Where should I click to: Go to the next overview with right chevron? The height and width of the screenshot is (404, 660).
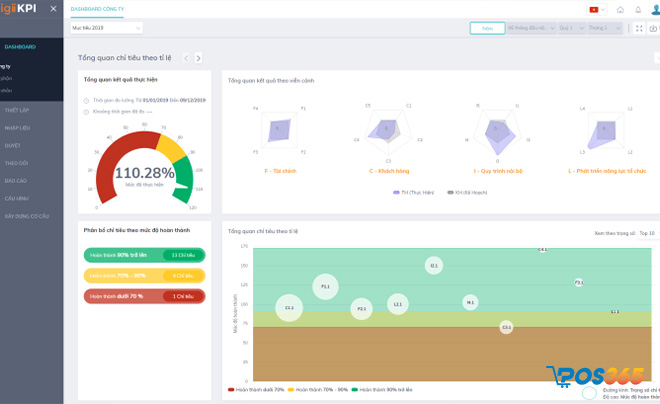pyautogui.click(x=198, y=58)
